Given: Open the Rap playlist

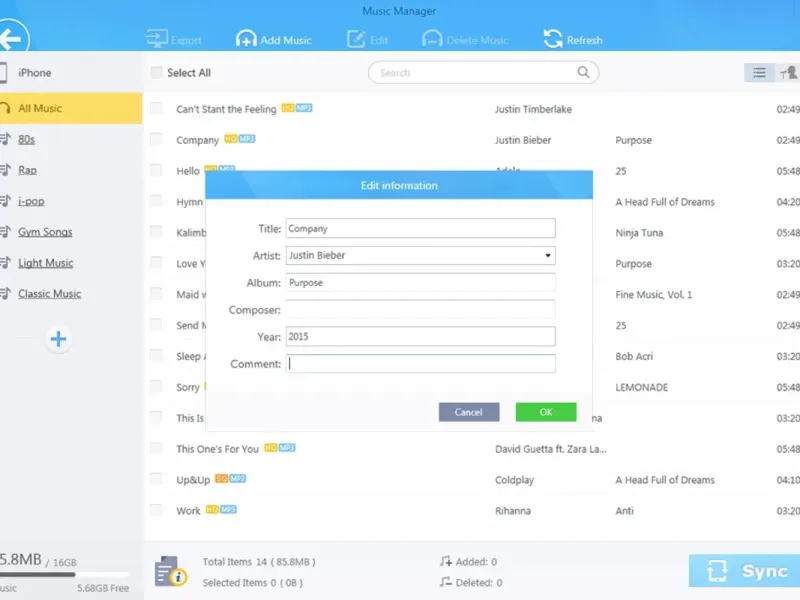Looking at the screenshot, I should coord(28,170).
